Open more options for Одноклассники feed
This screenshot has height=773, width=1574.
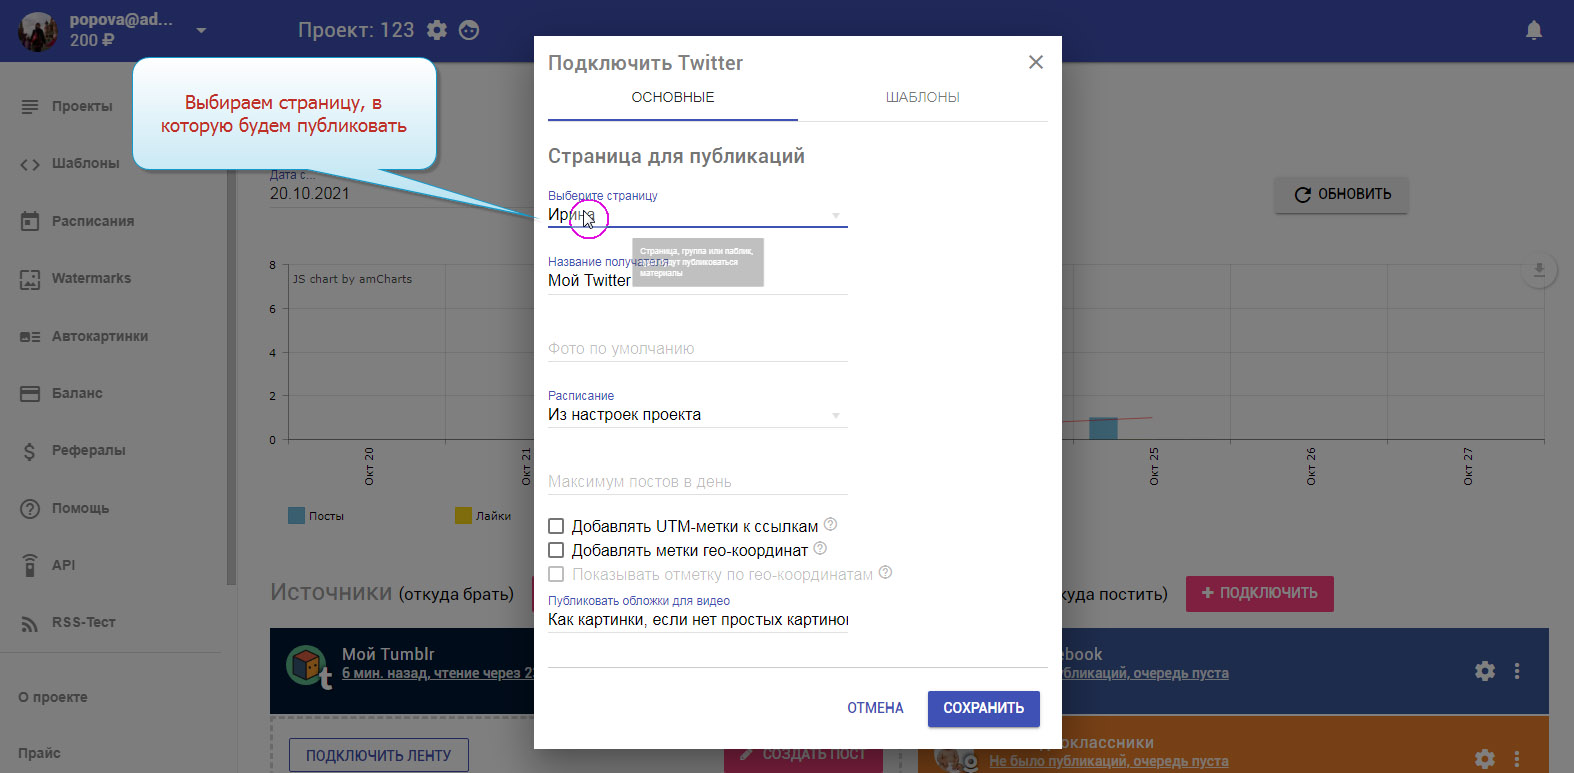click(1517, 759)
